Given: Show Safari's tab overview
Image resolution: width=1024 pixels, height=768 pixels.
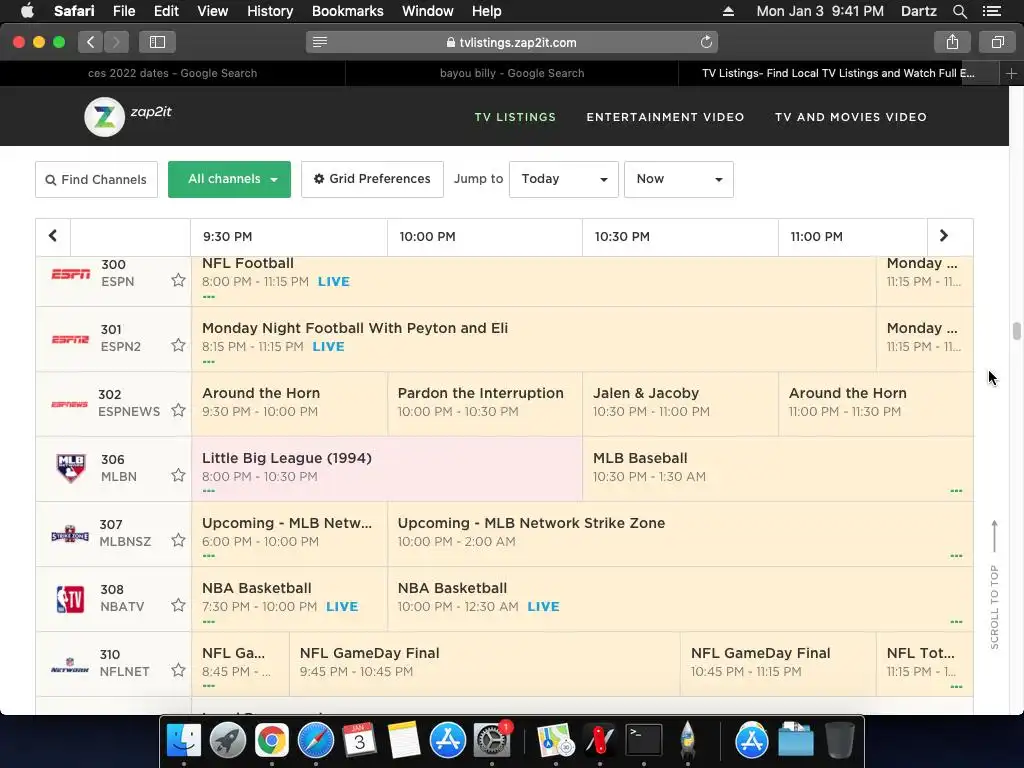Looking at the screenshot, I should click(997, 42).
